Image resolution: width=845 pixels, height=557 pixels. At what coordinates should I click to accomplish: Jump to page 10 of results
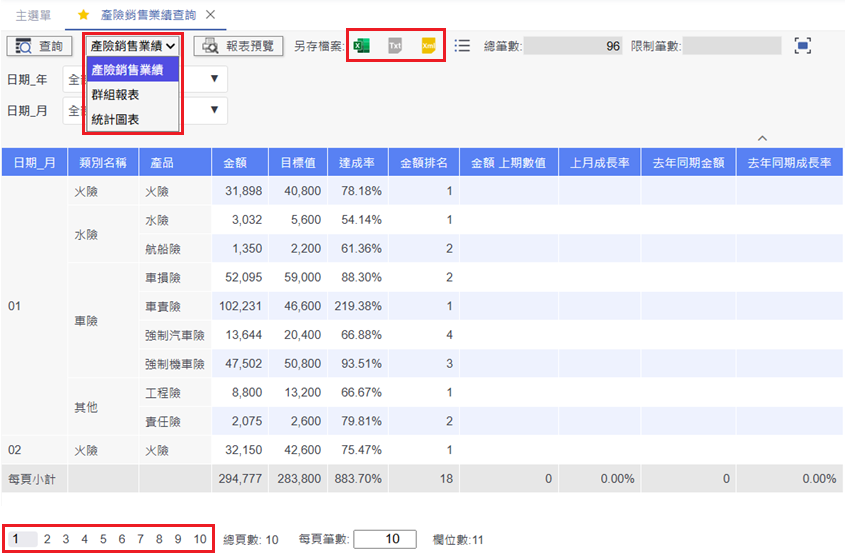click(x=200, y=539)
